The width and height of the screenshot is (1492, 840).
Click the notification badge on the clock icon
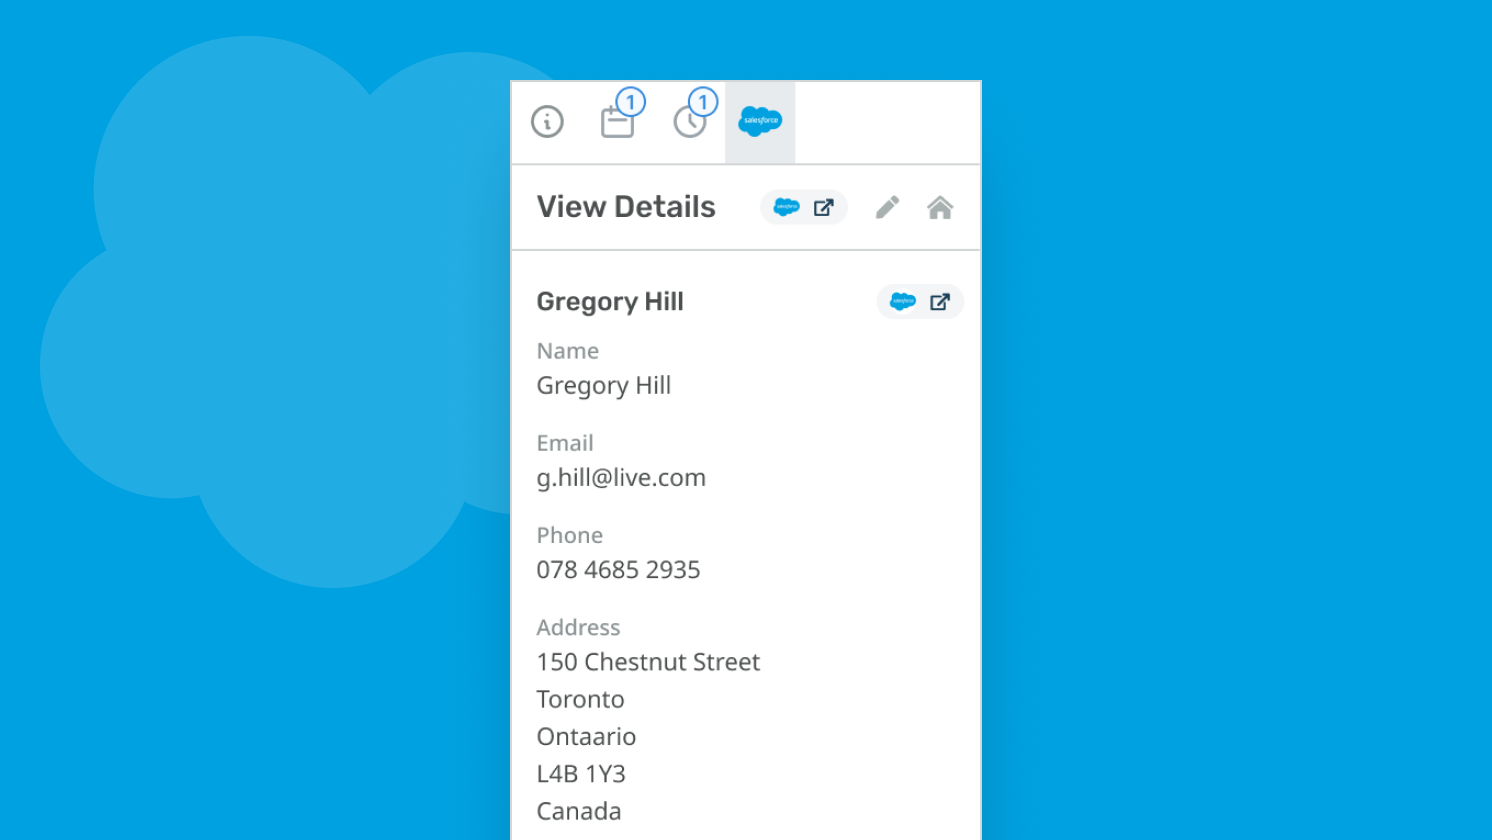point(705,101)
